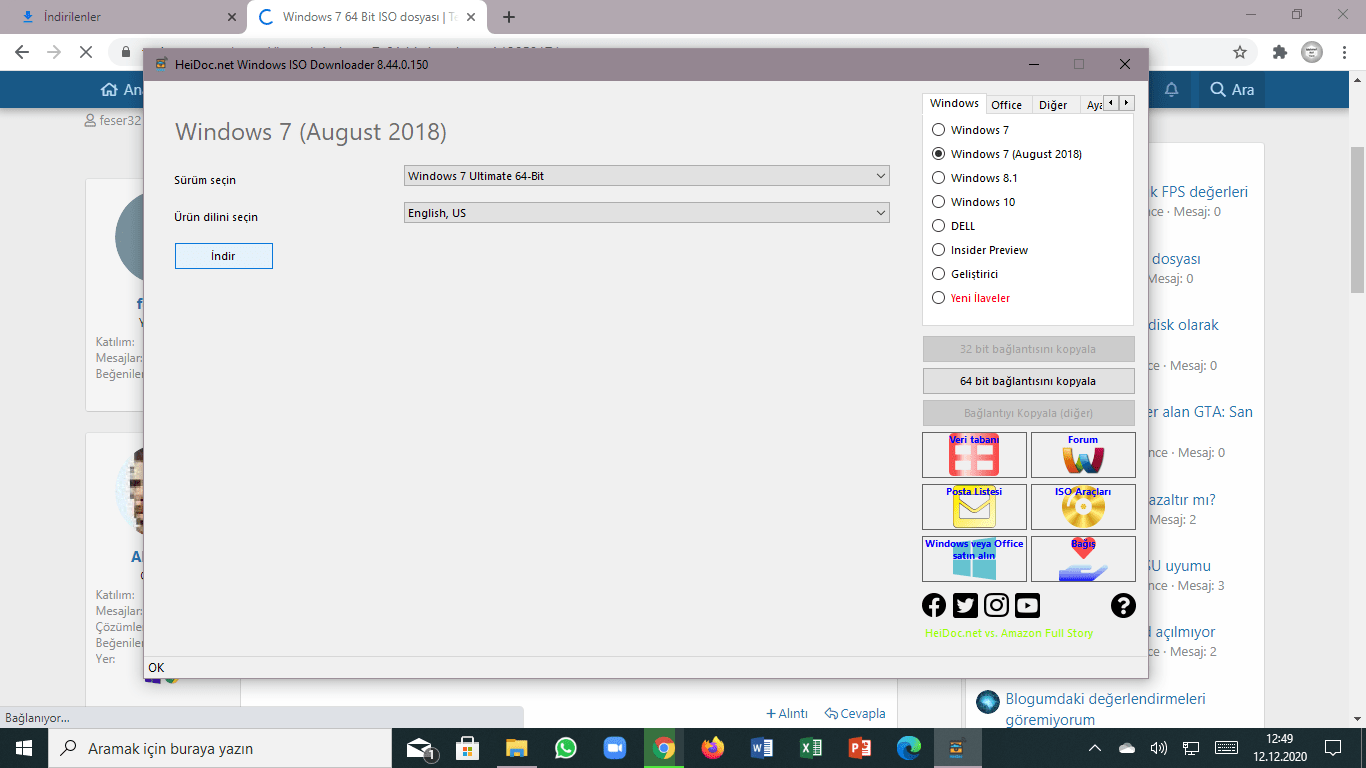Switch to the İndirilenler browser tab
Viewport: 1366px width, 768px height.
click(123, 17)
